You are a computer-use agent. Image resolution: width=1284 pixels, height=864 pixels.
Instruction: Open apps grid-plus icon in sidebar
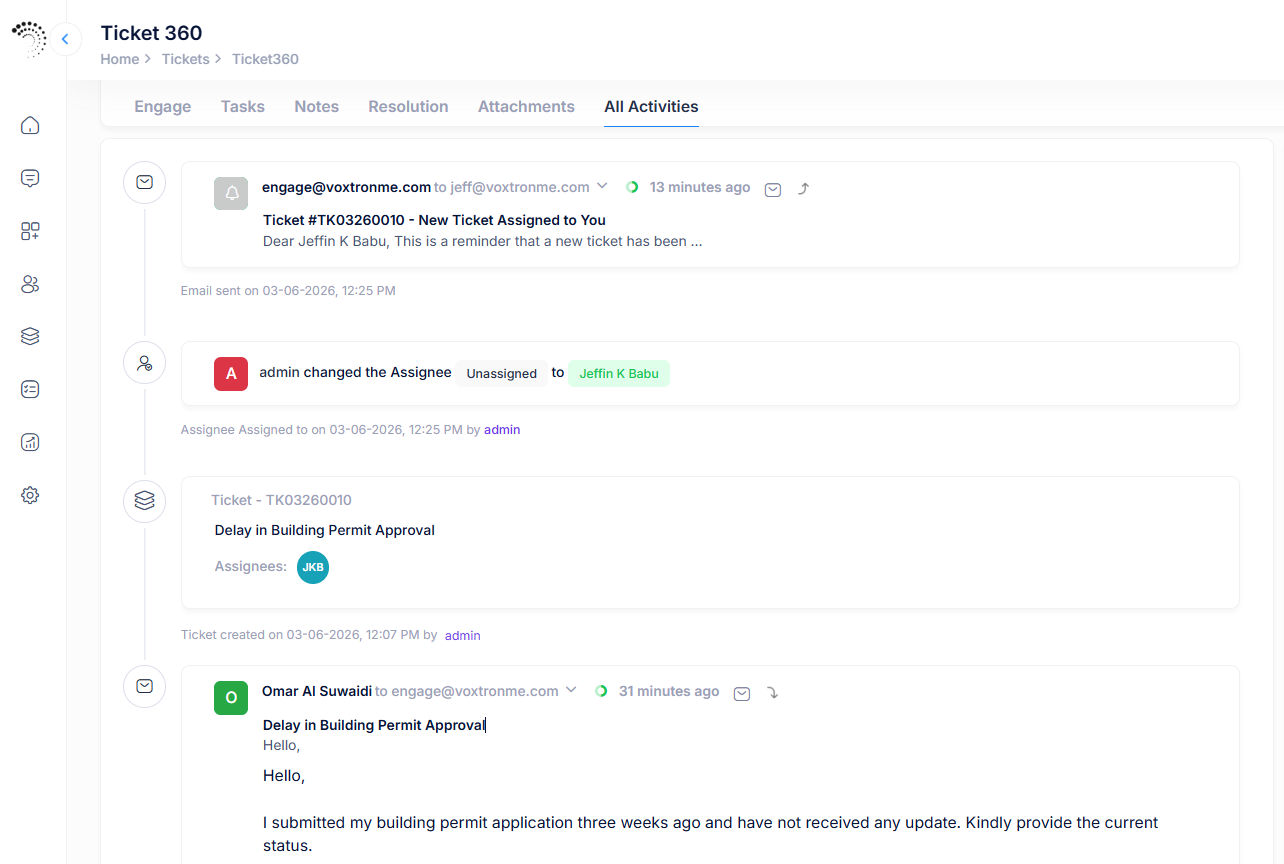30,231
